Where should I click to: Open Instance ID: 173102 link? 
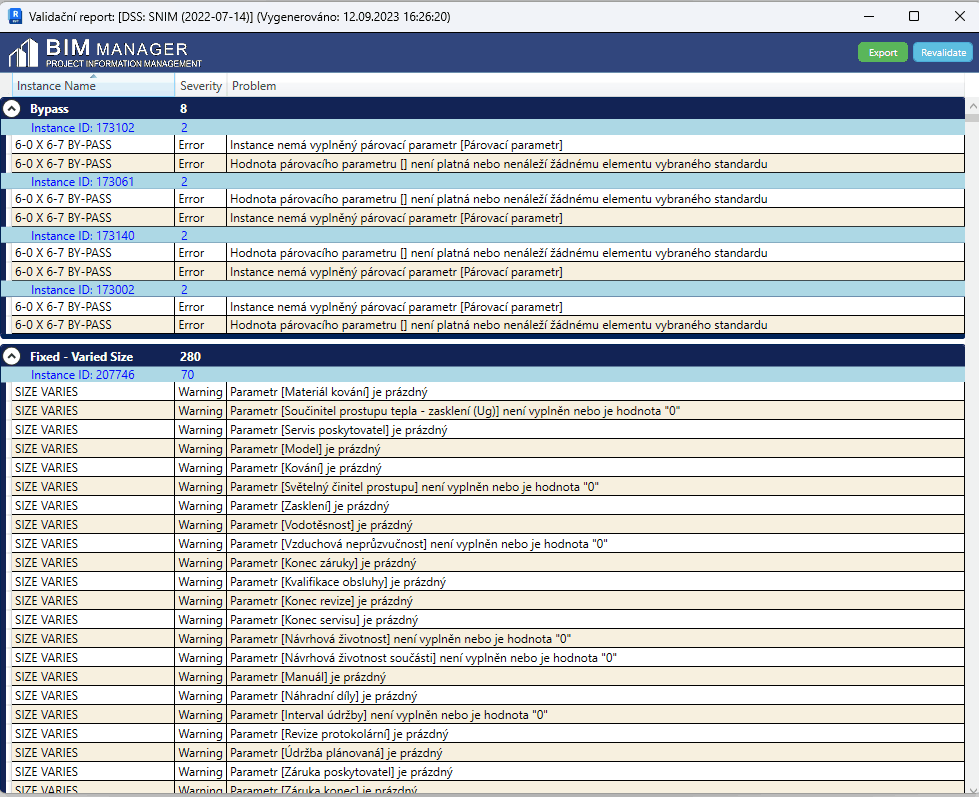pyautogui.click(x=82, y=127)
